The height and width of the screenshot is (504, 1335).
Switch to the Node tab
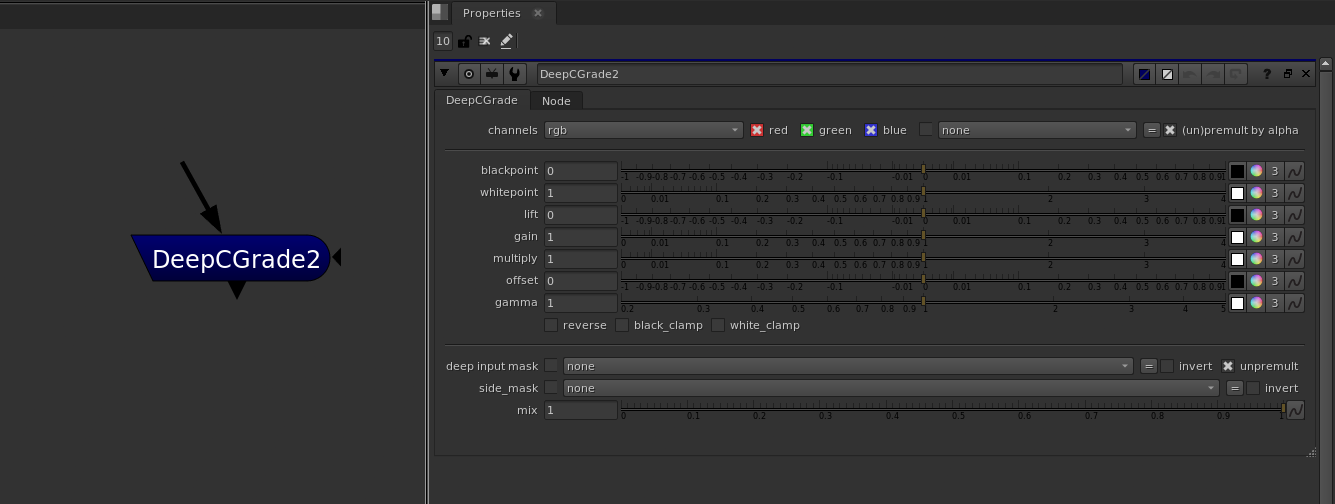tap(556, 101)
